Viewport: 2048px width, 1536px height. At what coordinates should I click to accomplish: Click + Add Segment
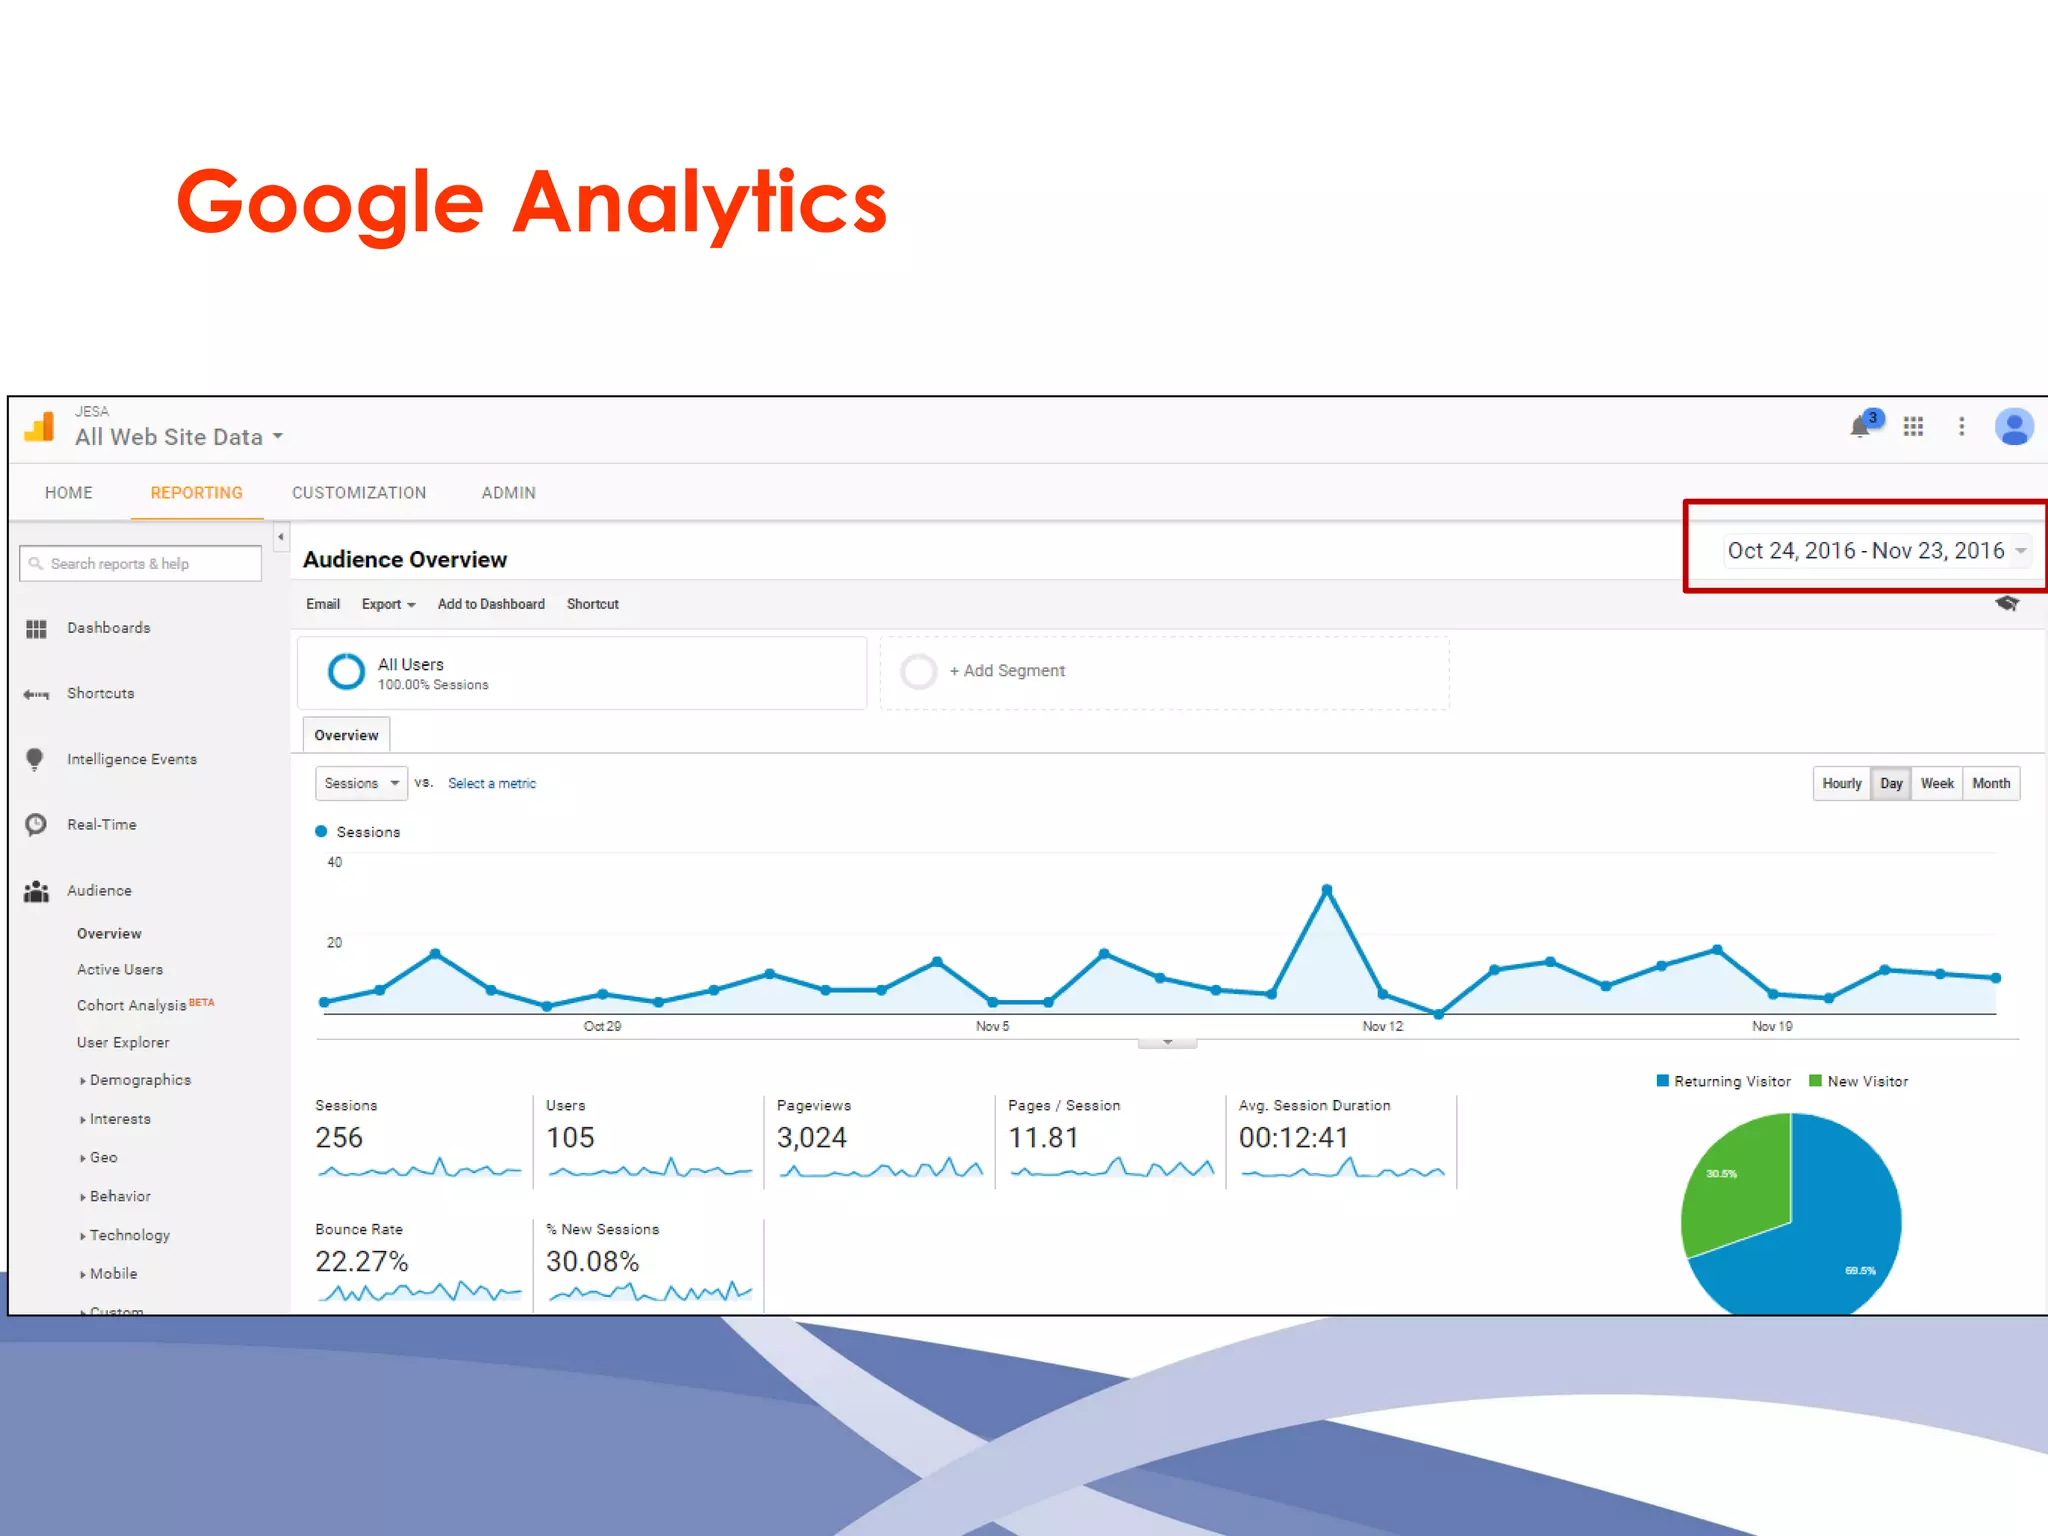pos(1007,671)
